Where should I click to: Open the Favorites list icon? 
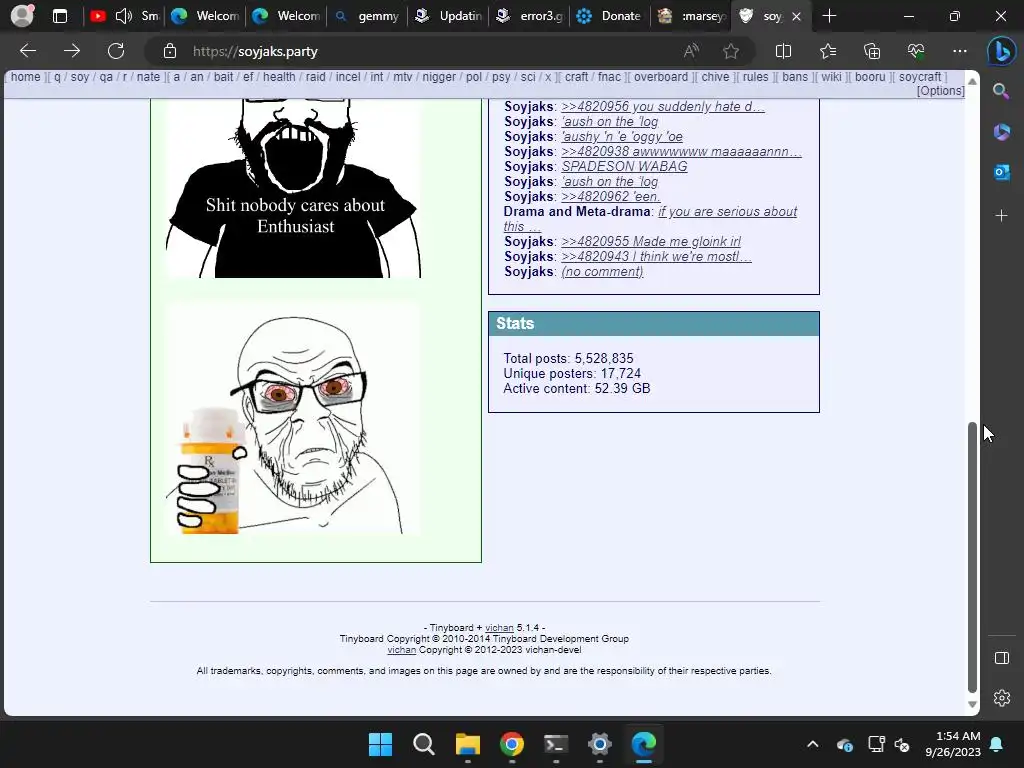pos(827,51)
